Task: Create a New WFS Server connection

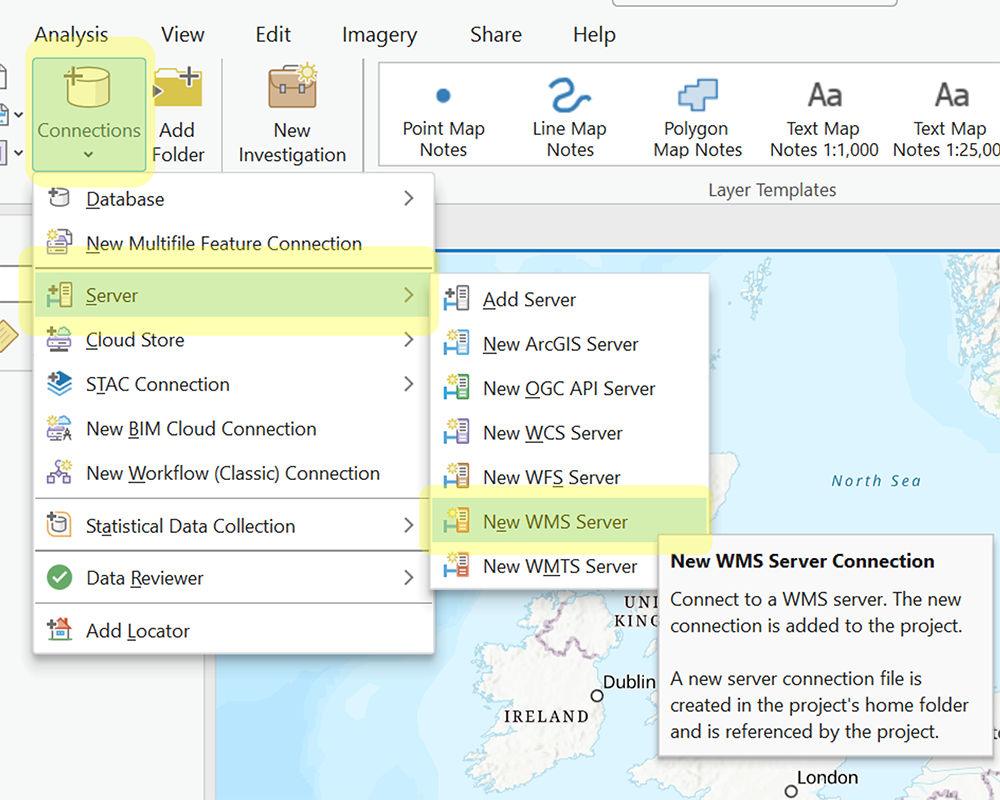Action: tap(551, 478)
